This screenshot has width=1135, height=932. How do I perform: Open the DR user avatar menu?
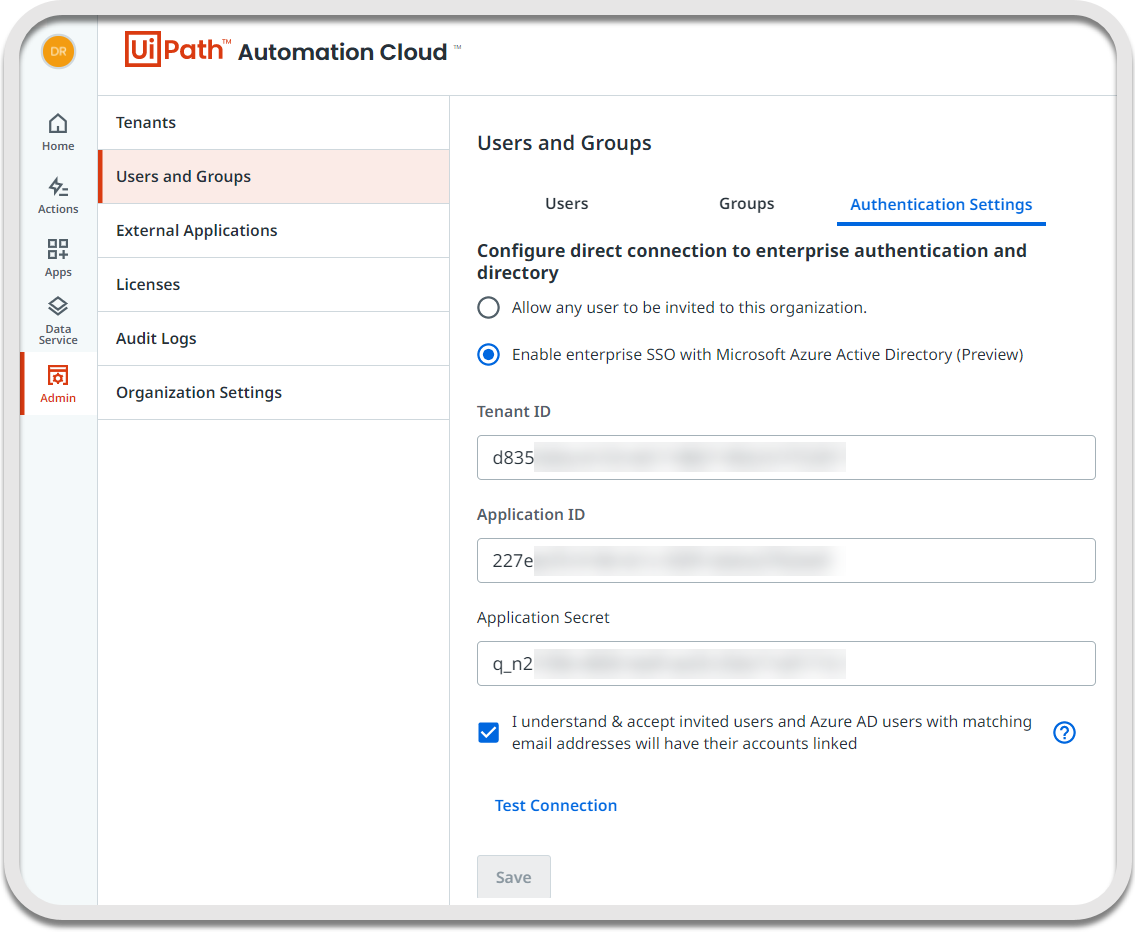[x=59, y=51]
